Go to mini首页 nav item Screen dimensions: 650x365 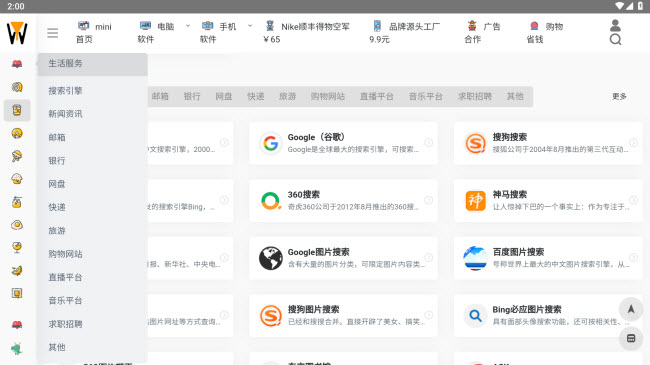[x=94, y=33]
